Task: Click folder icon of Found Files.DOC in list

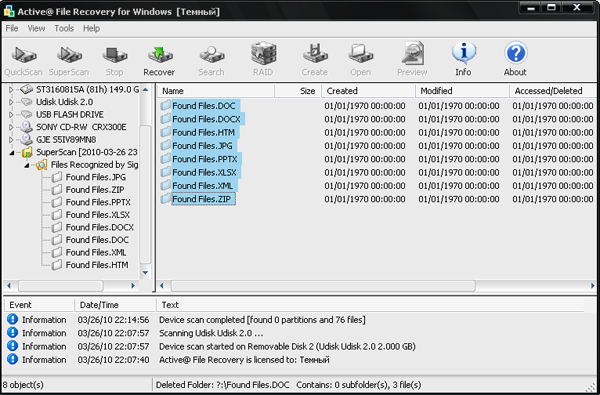Action: pyautogui.click(x=165, y=106)
